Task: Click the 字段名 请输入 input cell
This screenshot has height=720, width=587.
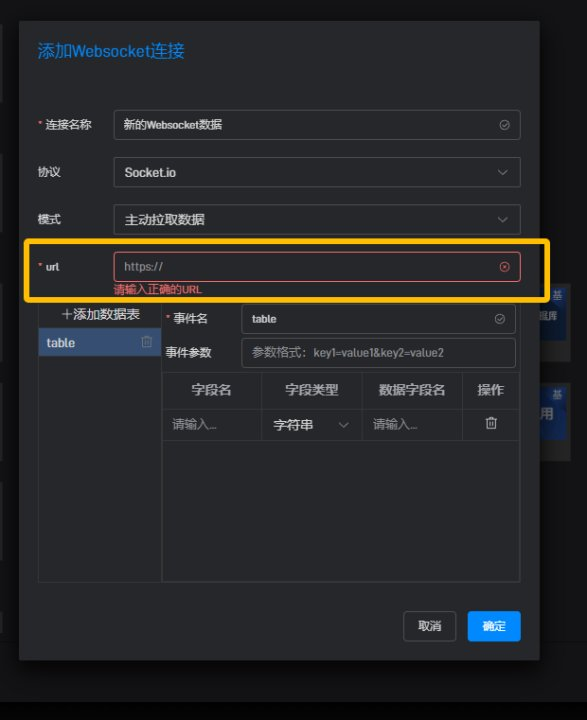Action: pyautogui.click(x=212, y=425)
